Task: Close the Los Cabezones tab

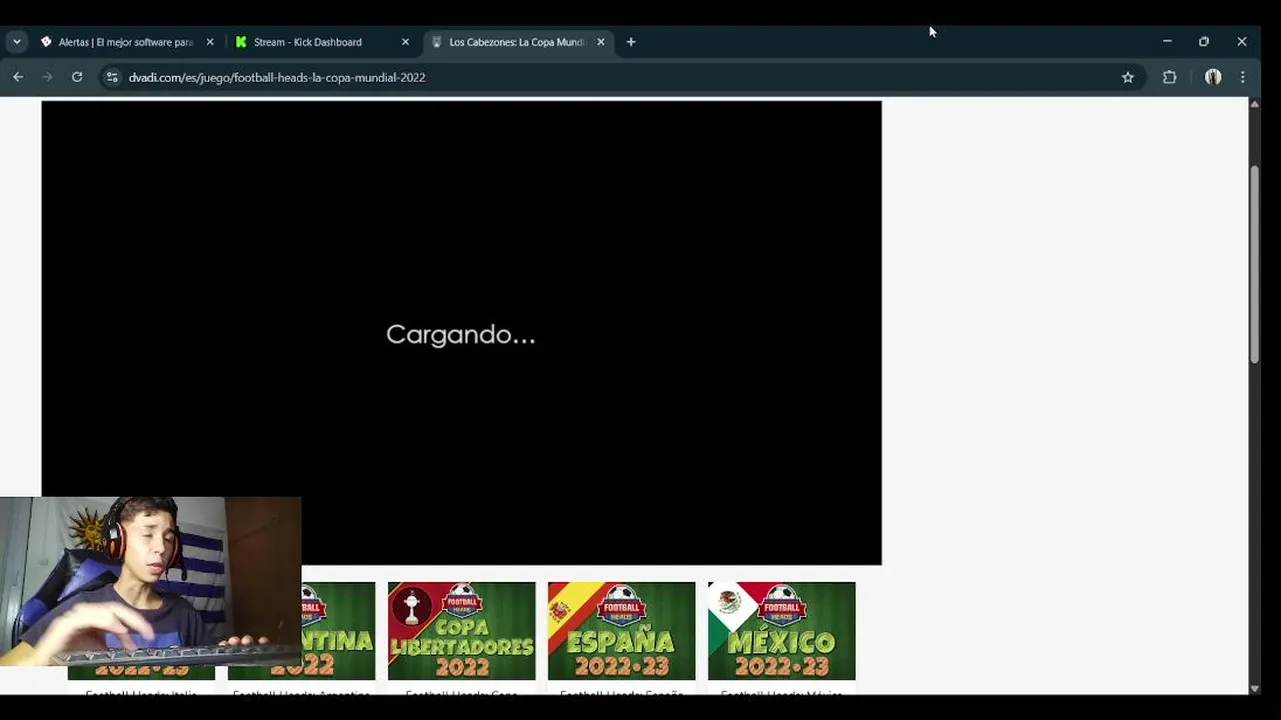Action: tap(601, 42)
